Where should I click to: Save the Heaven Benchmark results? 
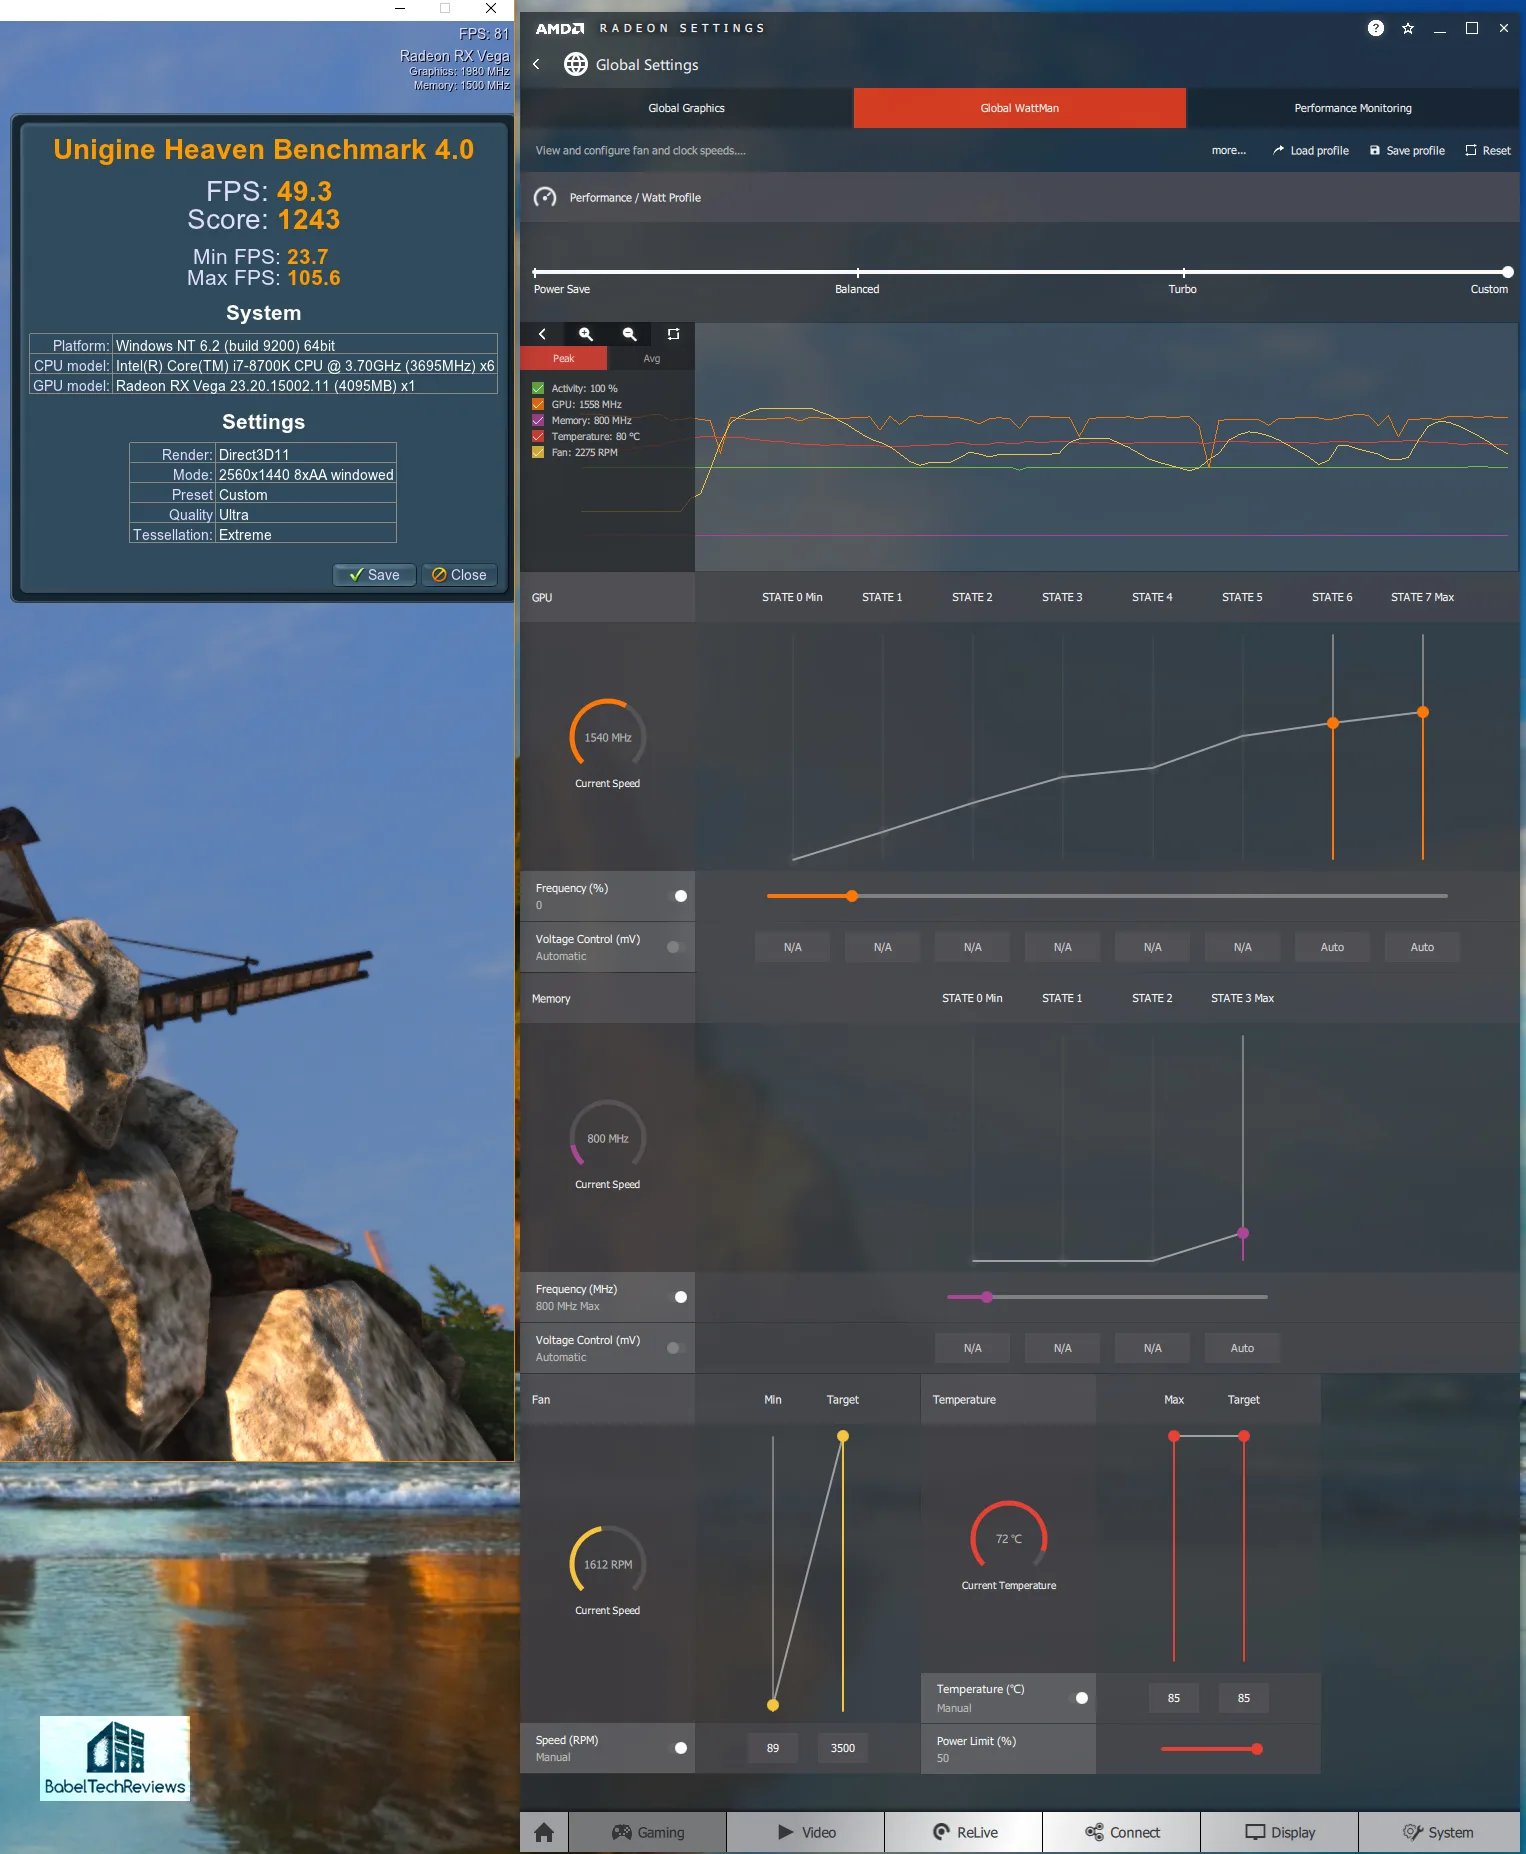click(x=374, y=574)
